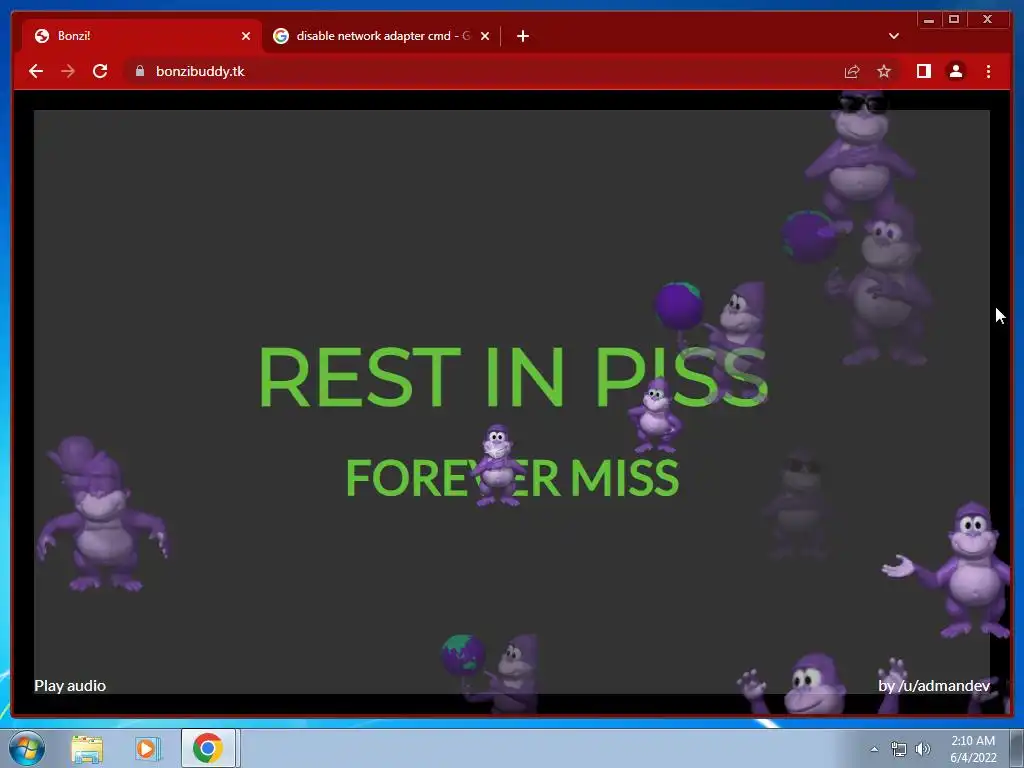Share this page using share icon
This screenshot has width=1024, height=768.
[852, 71]
